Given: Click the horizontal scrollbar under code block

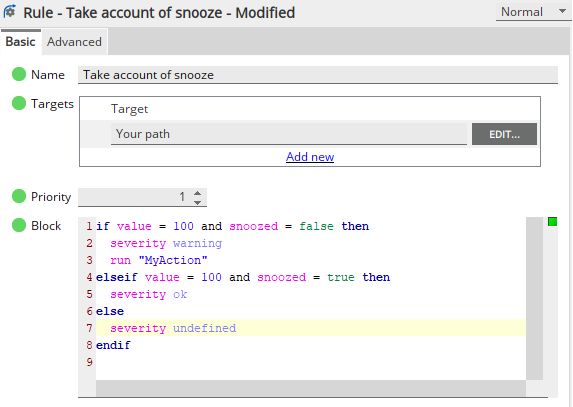Looking at the screenshot, I should tap(311, 388).
